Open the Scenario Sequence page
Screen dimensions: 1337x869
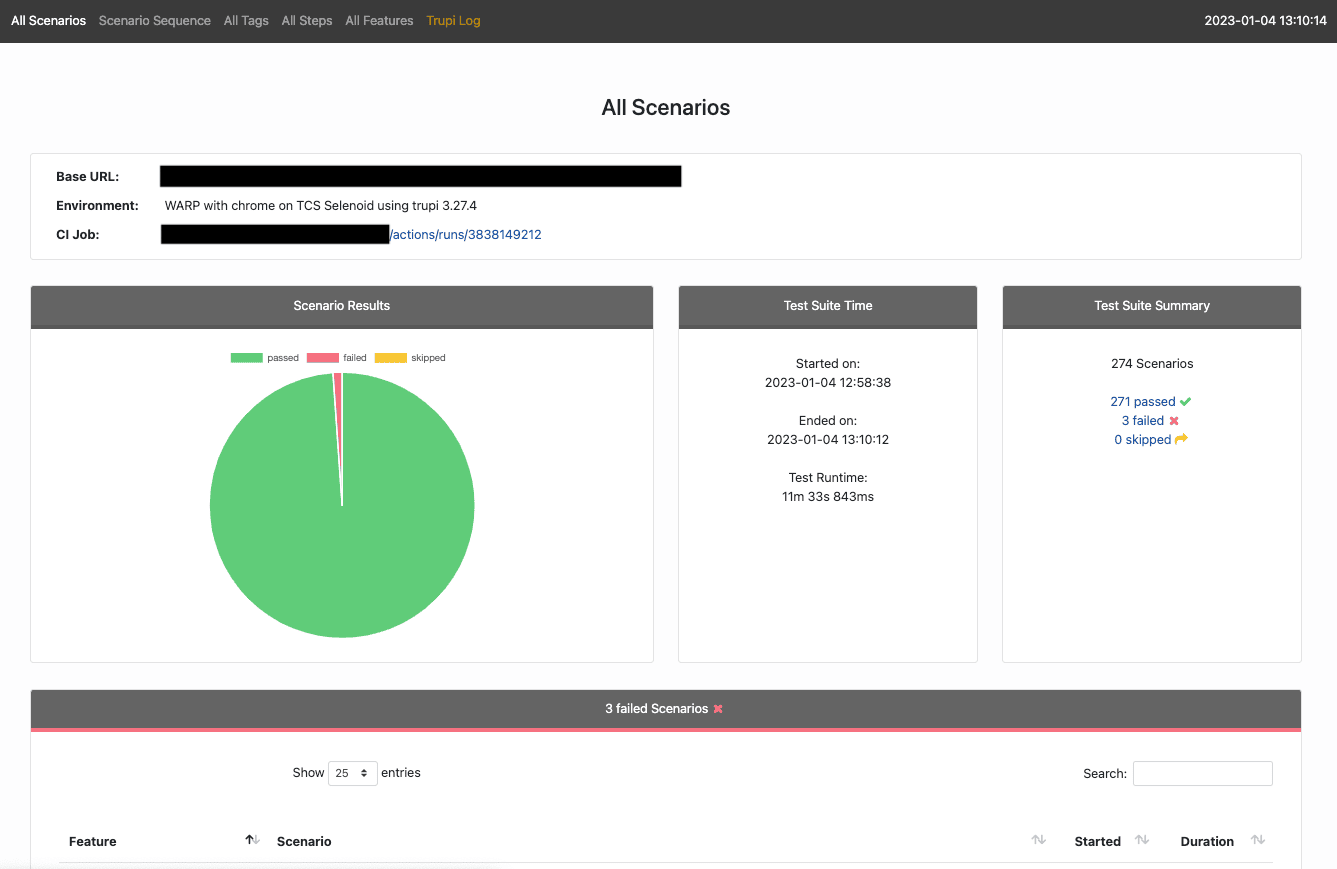click(x=154, y=20)
